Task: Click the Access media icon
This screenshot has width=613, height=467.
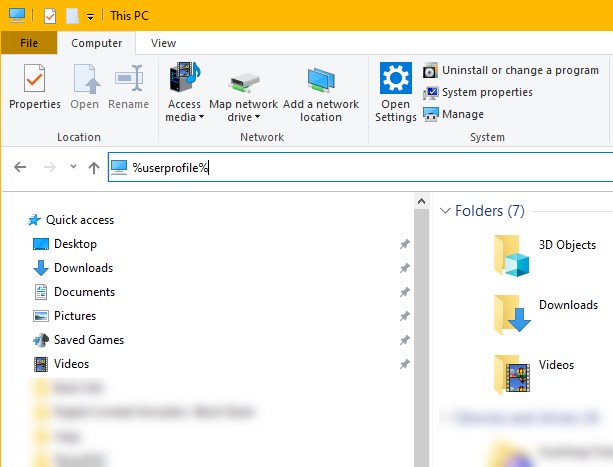Action: coord(185,77)
